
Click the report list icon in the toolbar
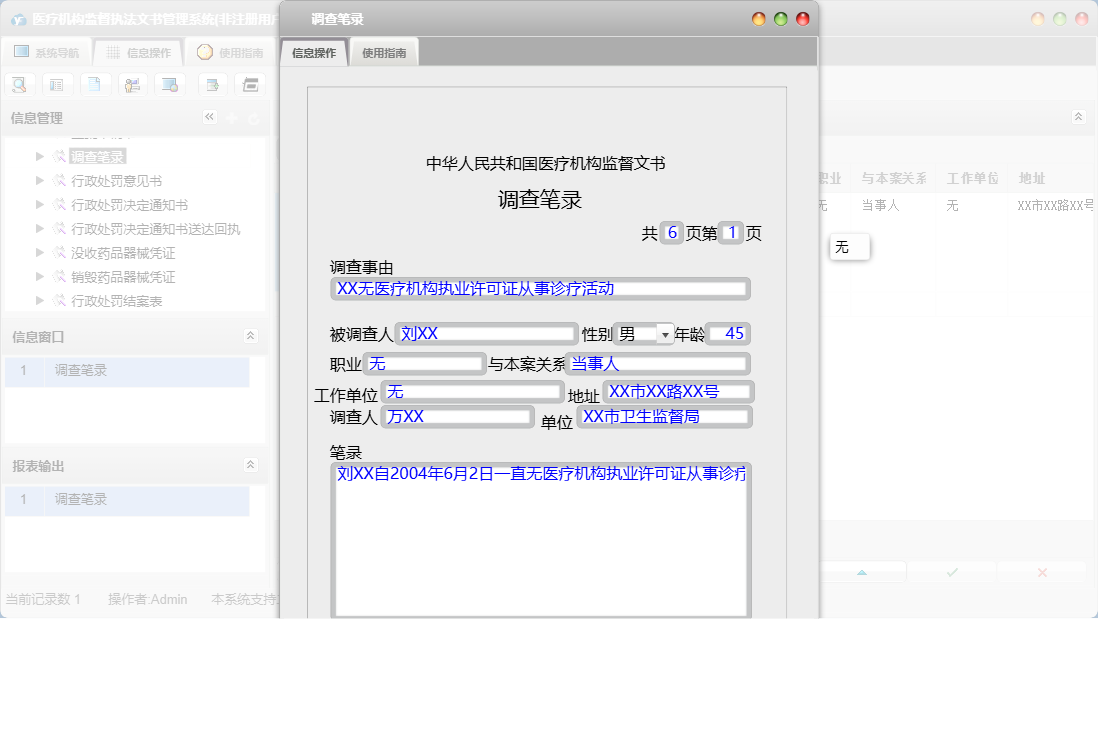tap(57, 84)
